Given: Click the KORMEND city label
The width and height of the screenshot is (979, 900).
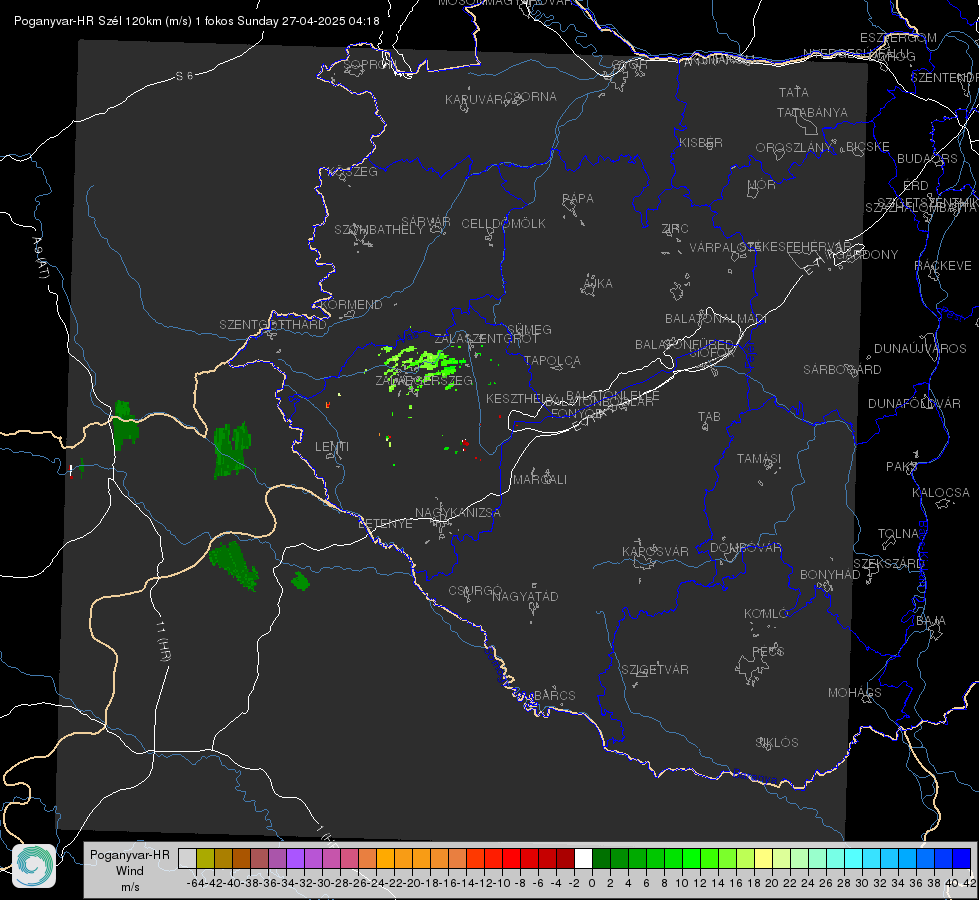Looking at the screenshot, I should [x=350, y=304].
